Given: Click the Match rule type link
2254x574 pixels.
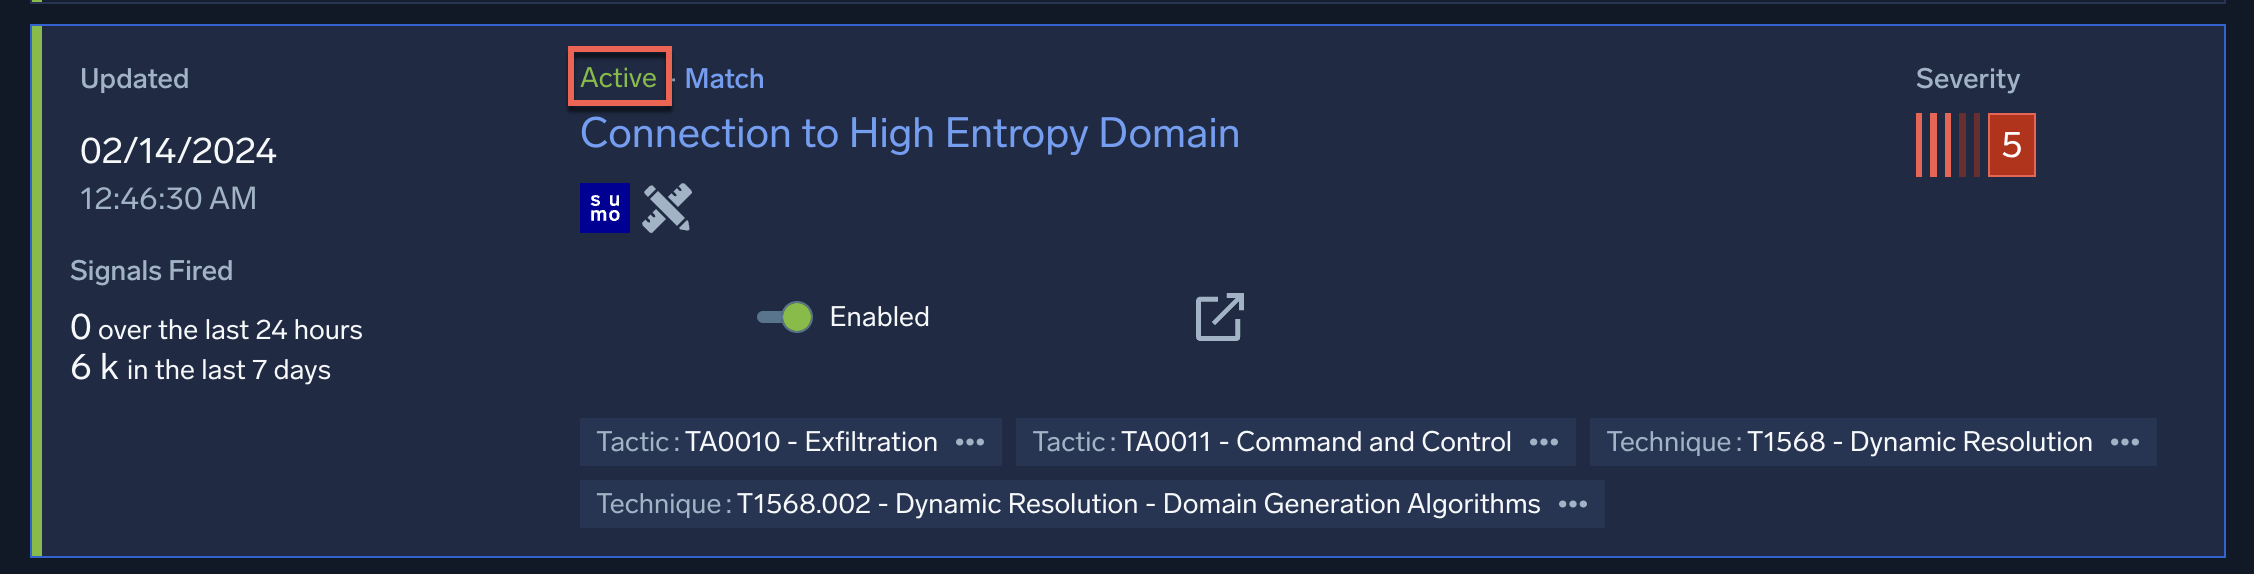Looking at the screenshot, I should point(724,79).
